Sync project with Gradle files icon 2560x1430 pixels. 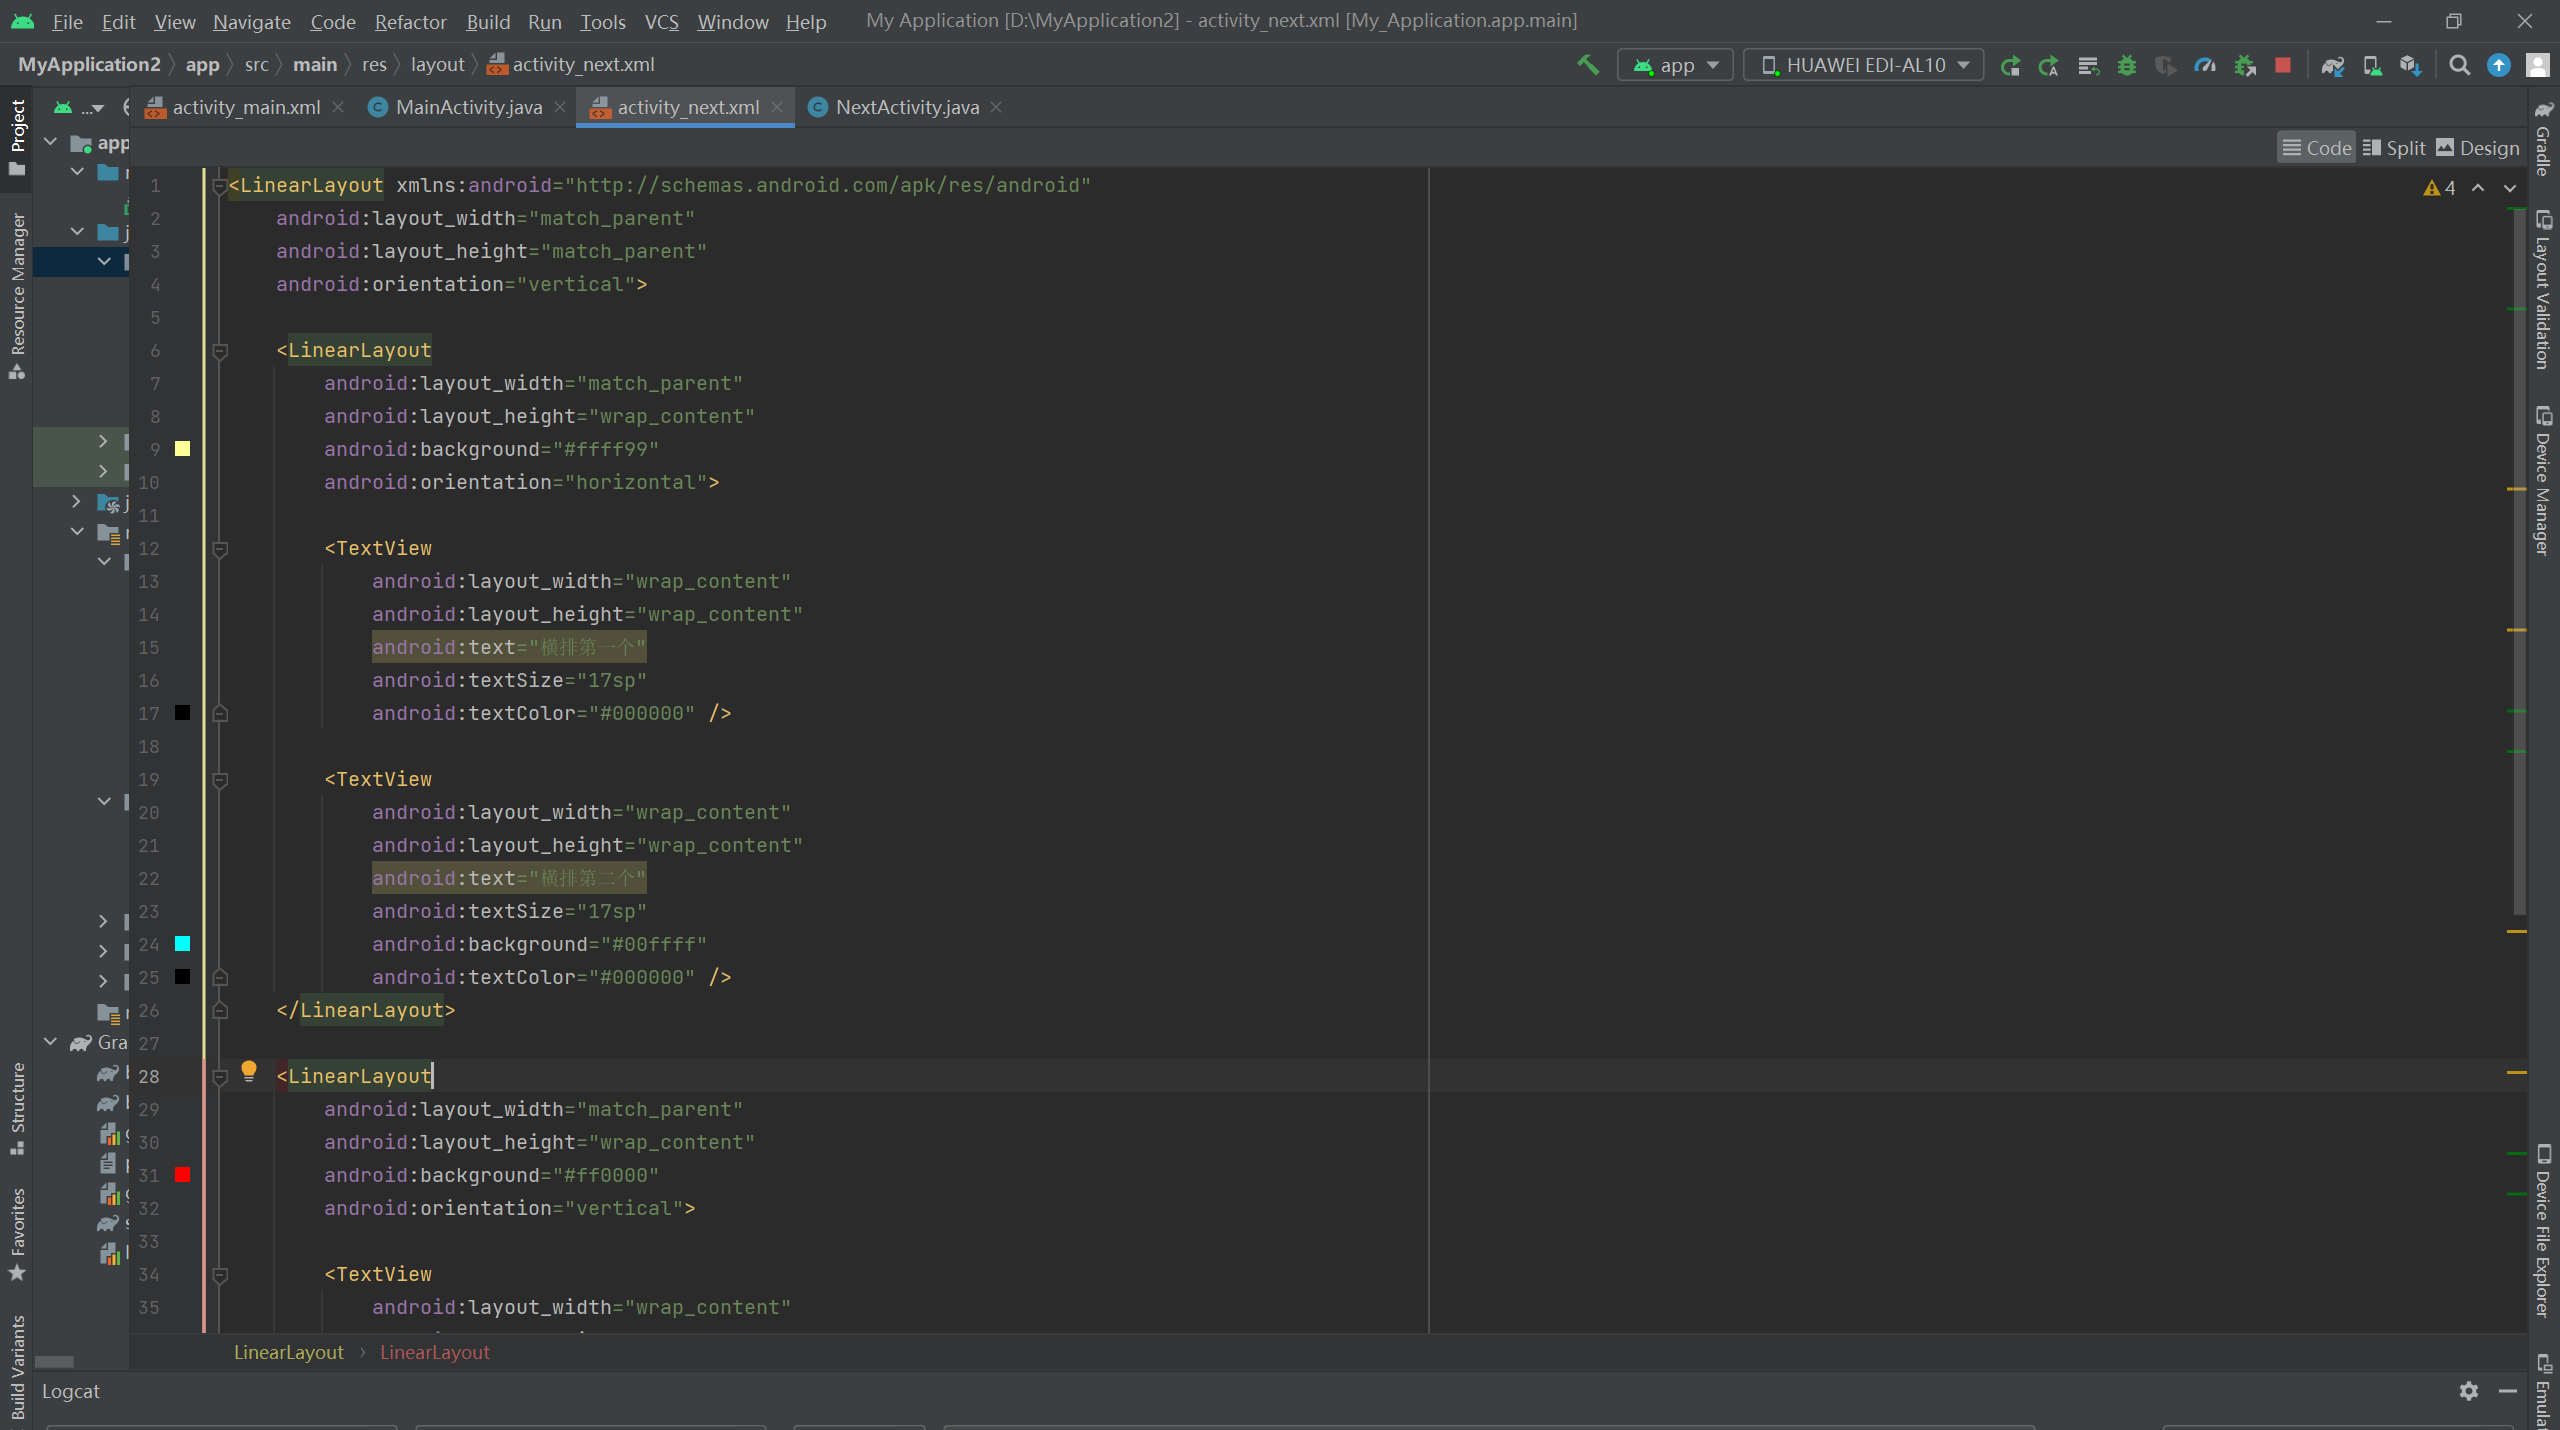pos(2332,65)
